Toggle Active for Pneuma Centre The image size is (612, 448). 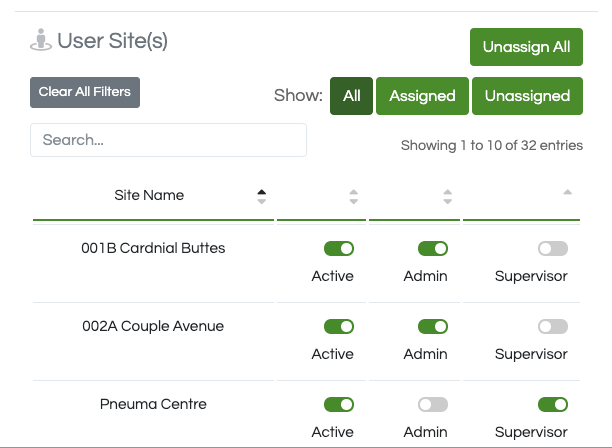tap(339, 405)
